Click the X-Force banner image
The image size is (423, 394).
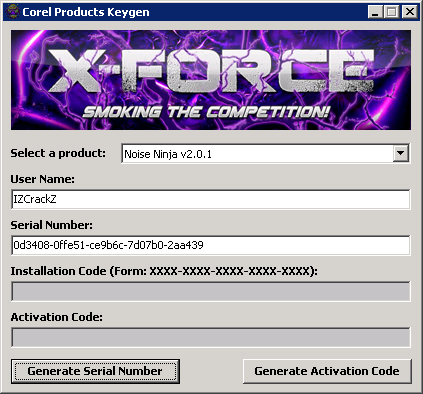211,80
